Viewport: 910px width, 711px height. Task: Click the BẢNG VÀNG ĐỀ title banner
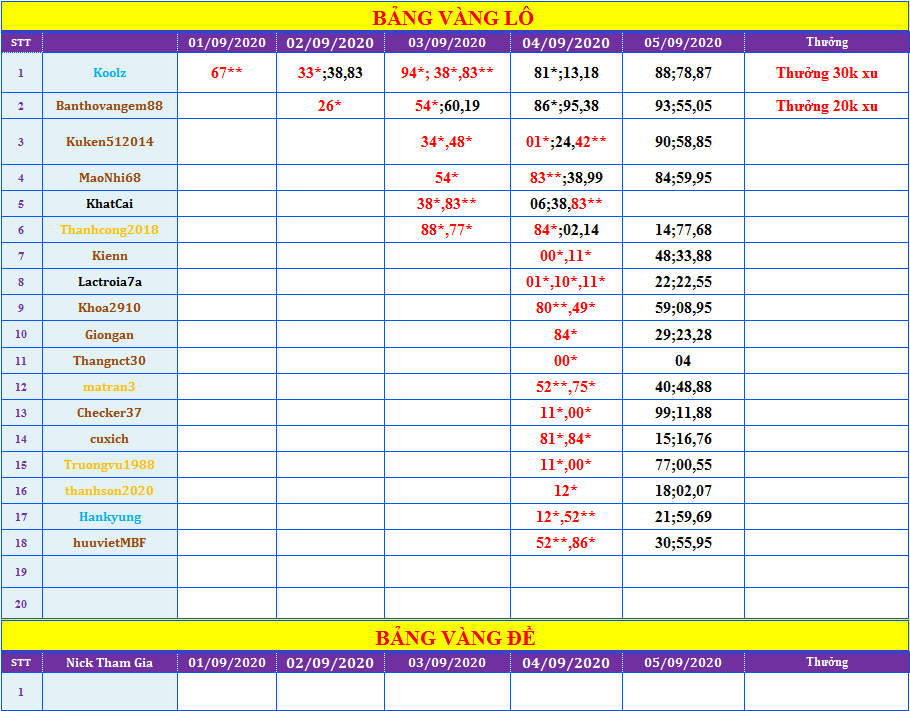[453, 636]
